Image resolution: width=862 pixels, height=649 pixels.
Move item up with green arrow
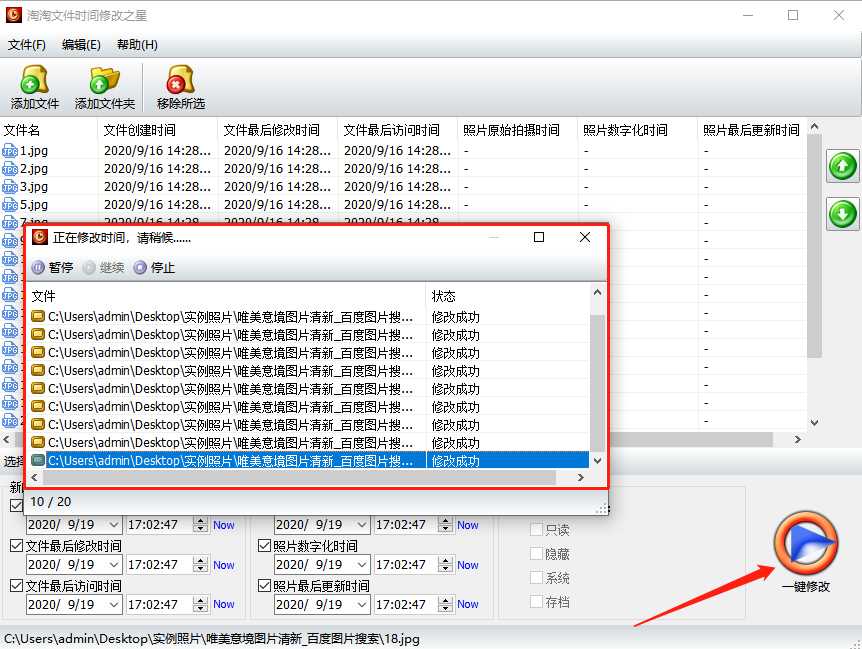coord(842,166)
